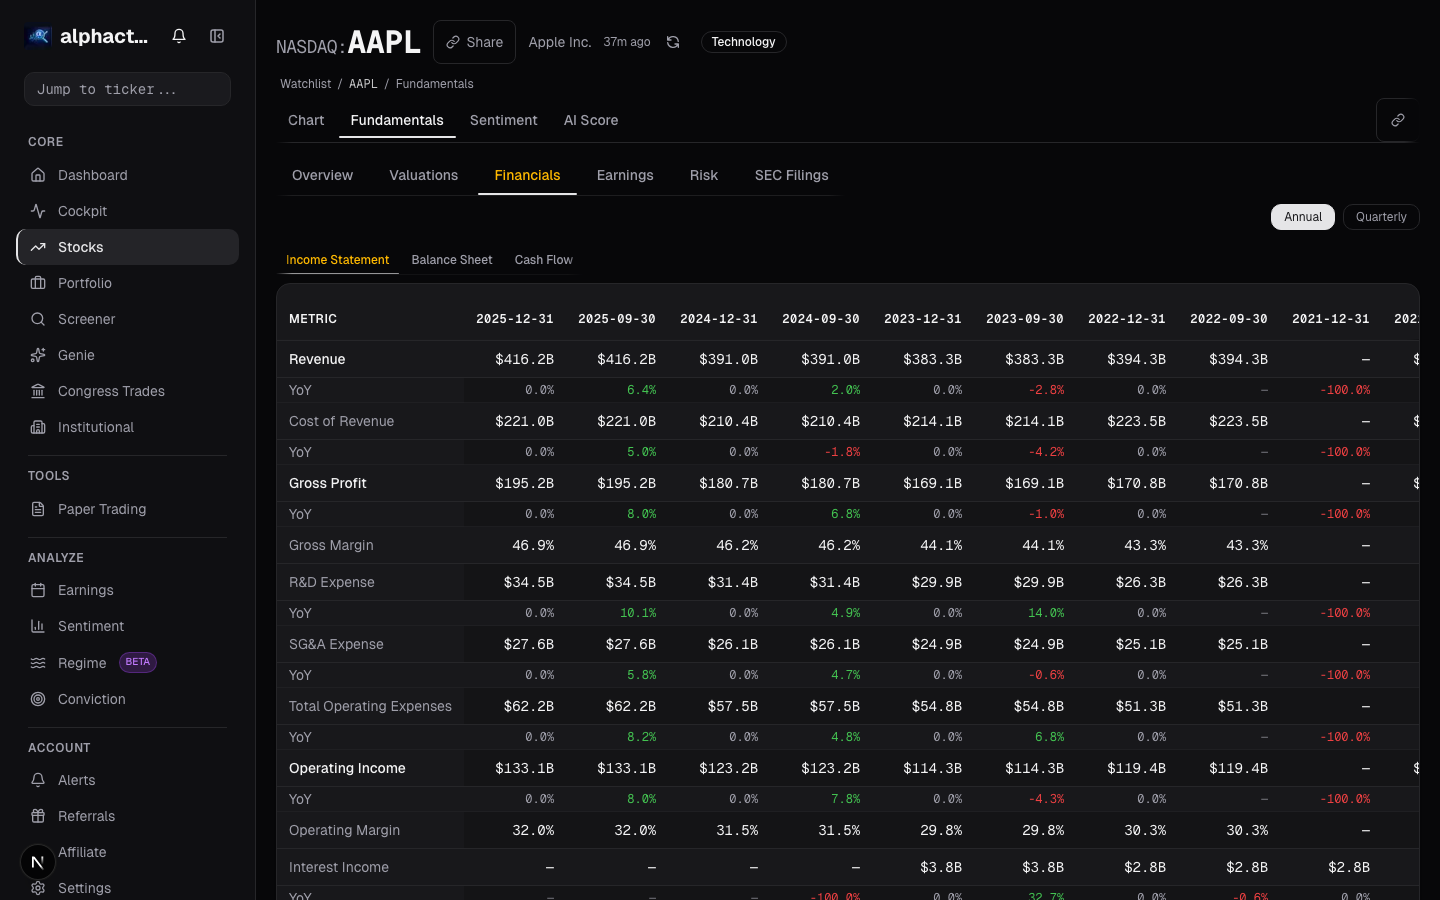Image resolution: width=1440 pixels, height=900 pixels.
Task: Click the copy link icon on the right
Action: pos(1397,119)
